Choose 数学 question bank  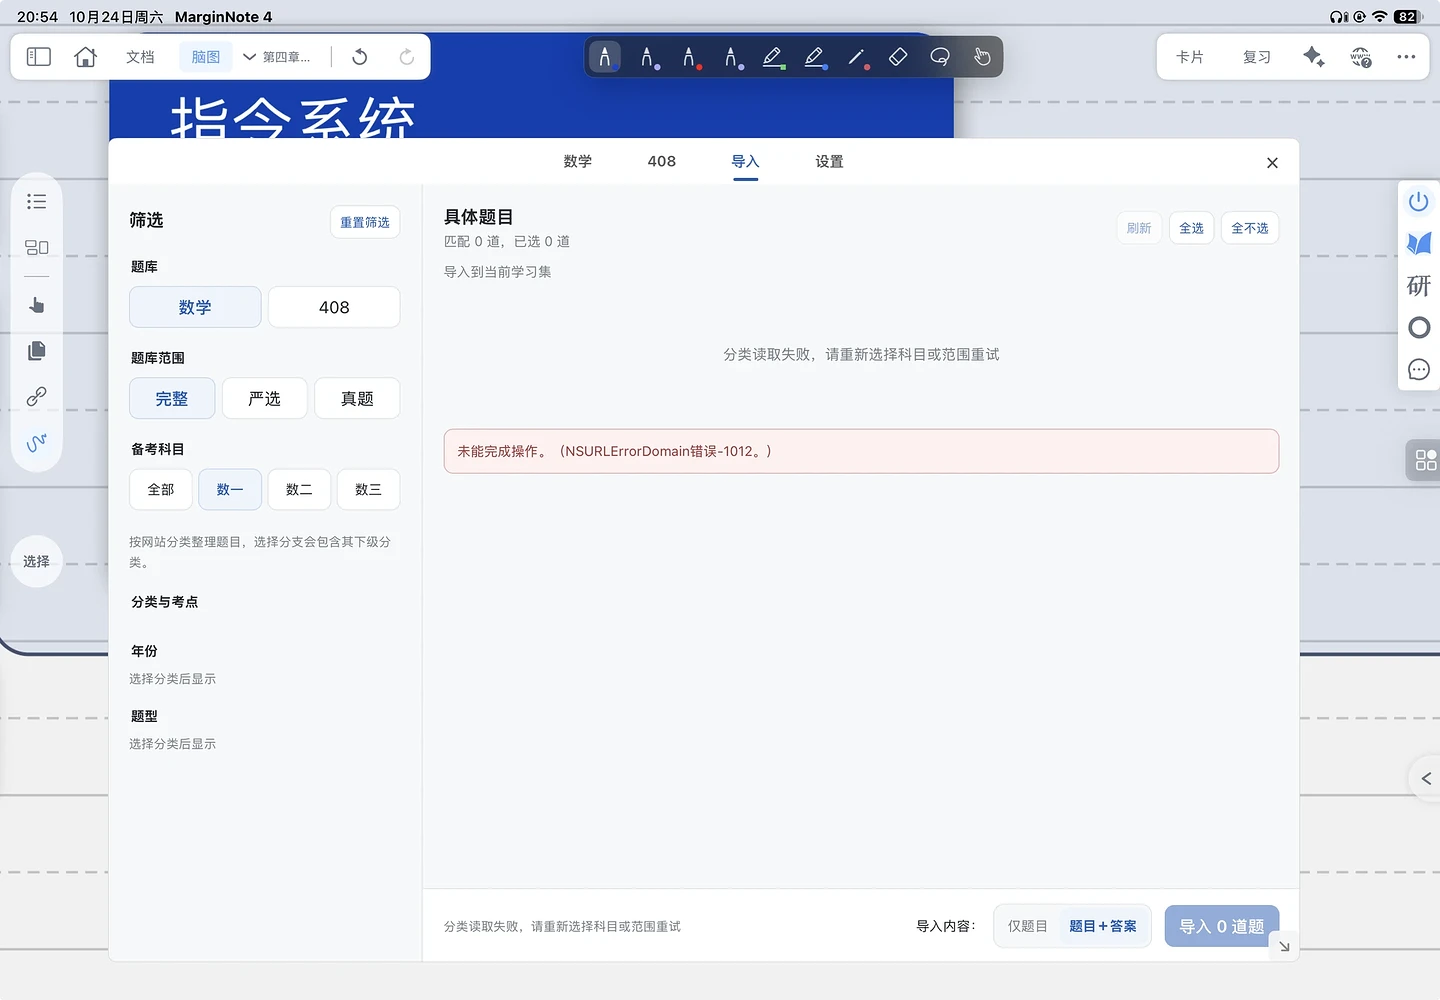point(195,307)
